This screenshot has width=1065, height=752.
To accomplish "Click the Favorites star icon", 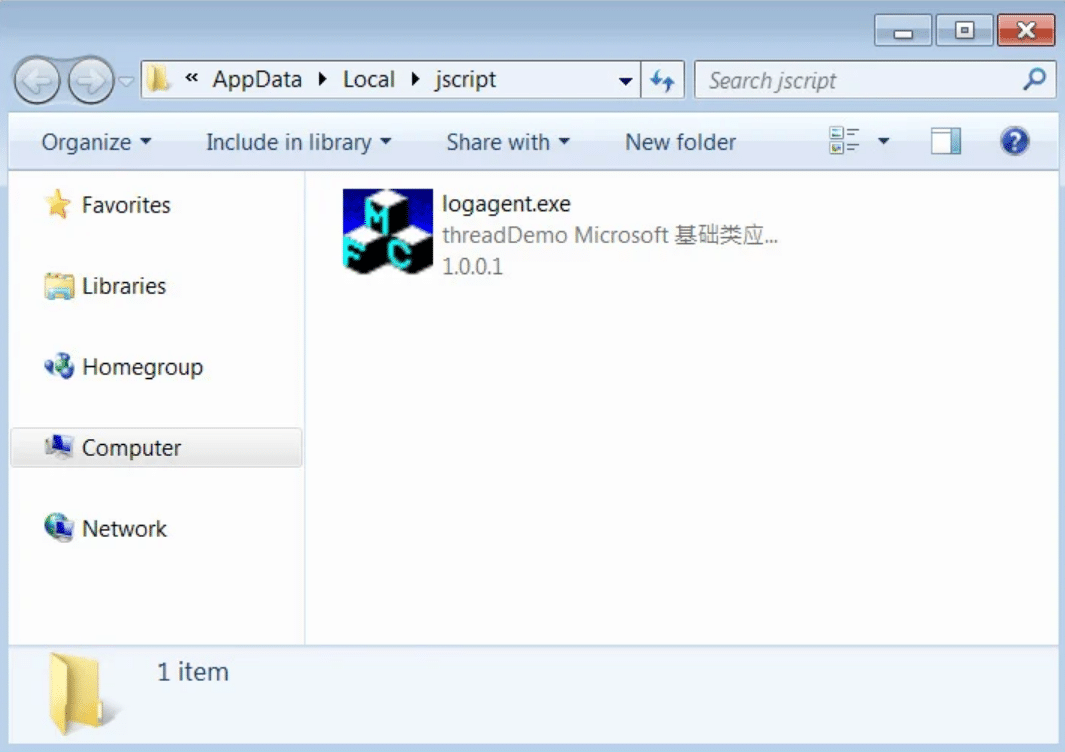I will click(58, 204).
